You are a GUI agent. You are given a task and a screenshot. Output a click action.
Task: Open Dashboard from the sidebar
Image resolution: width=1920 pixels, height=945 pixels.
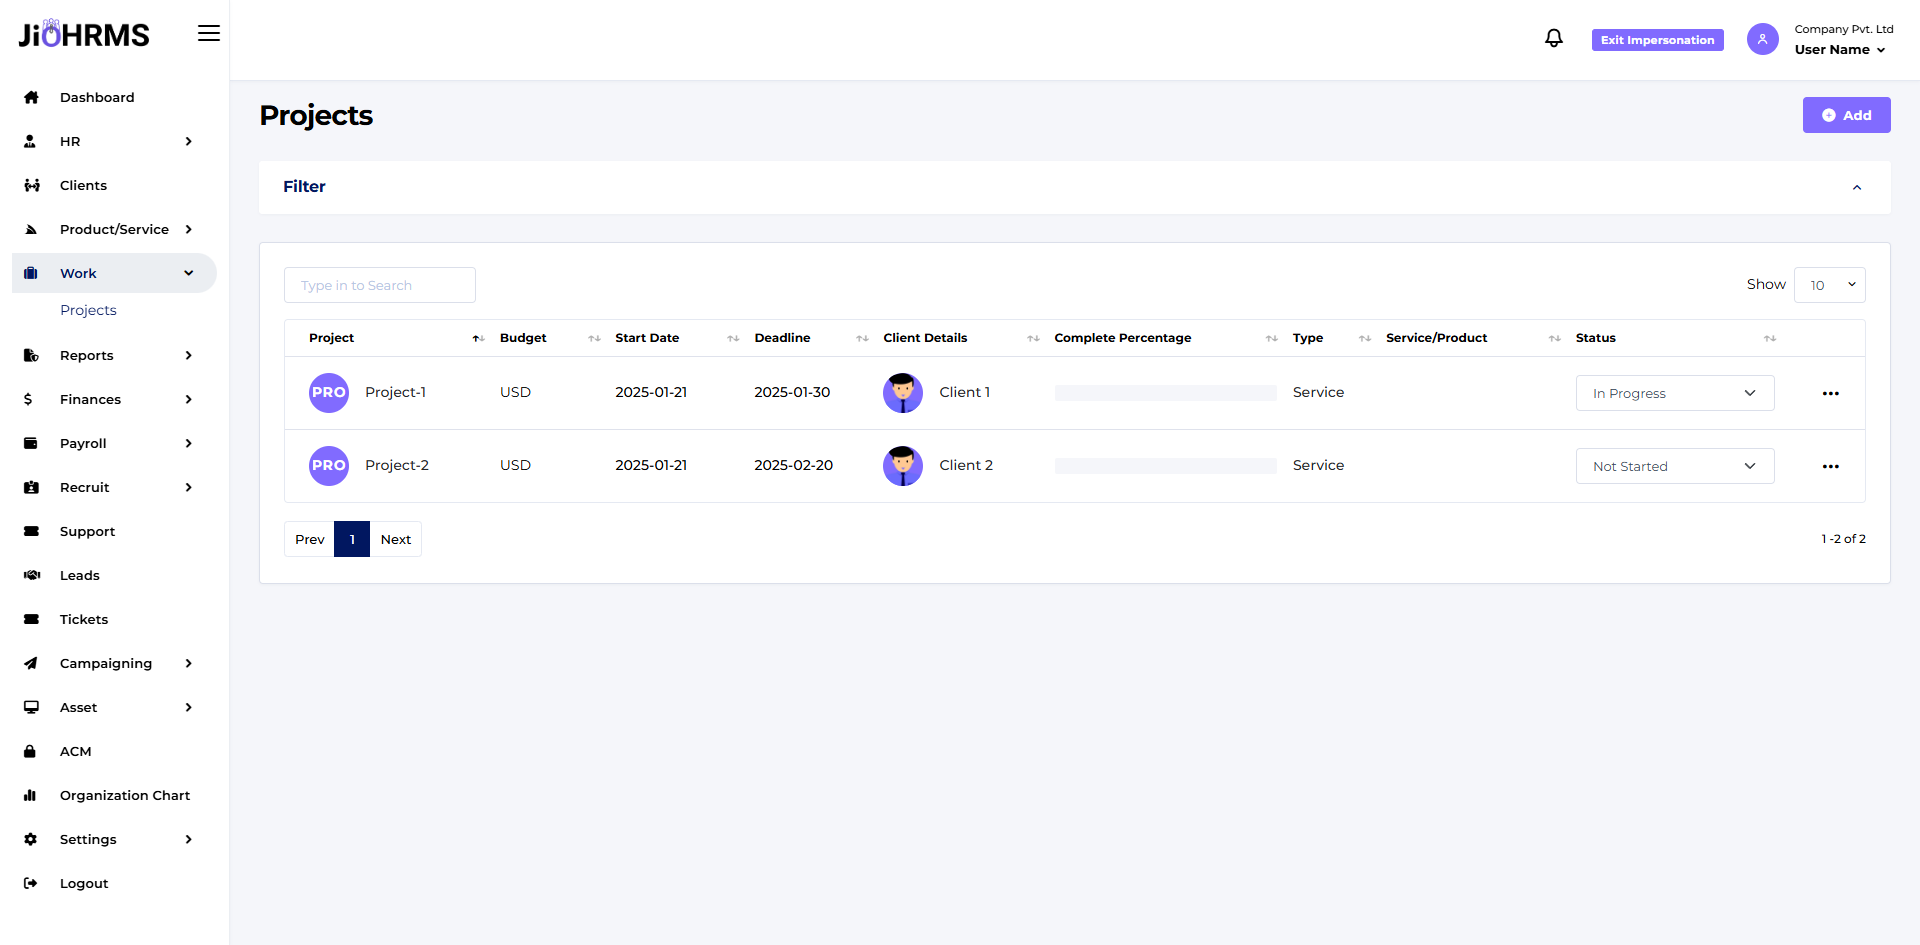[x=96, y=97]
